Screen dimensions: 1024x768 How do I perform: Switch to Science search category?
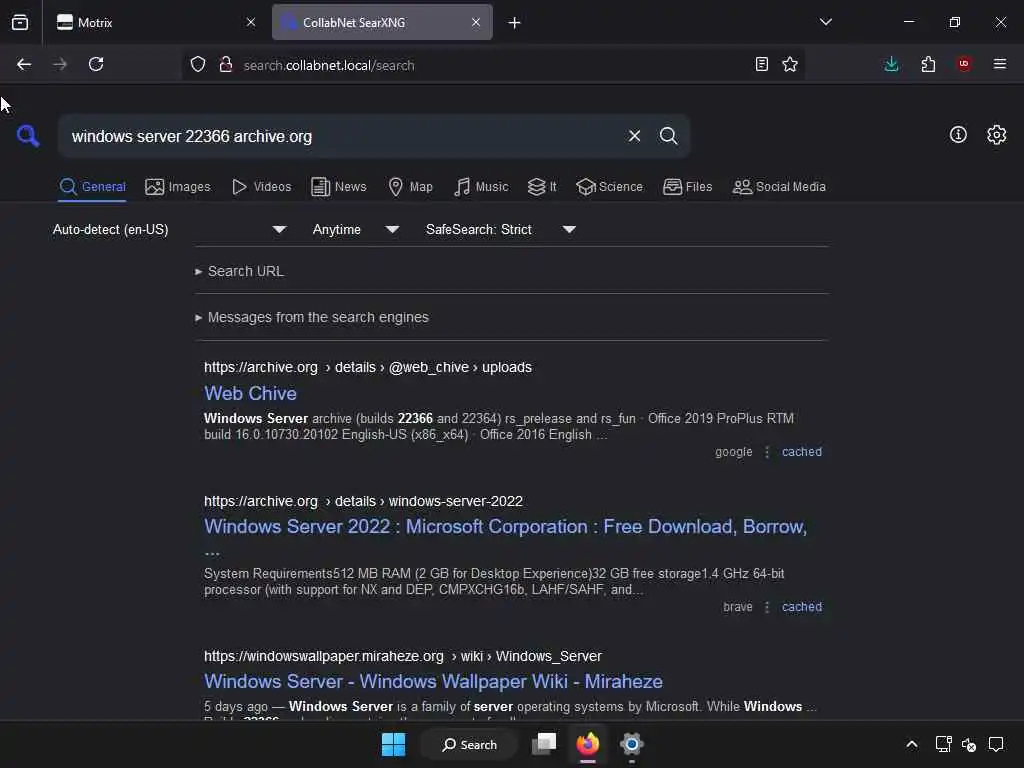tap(609, 187)
